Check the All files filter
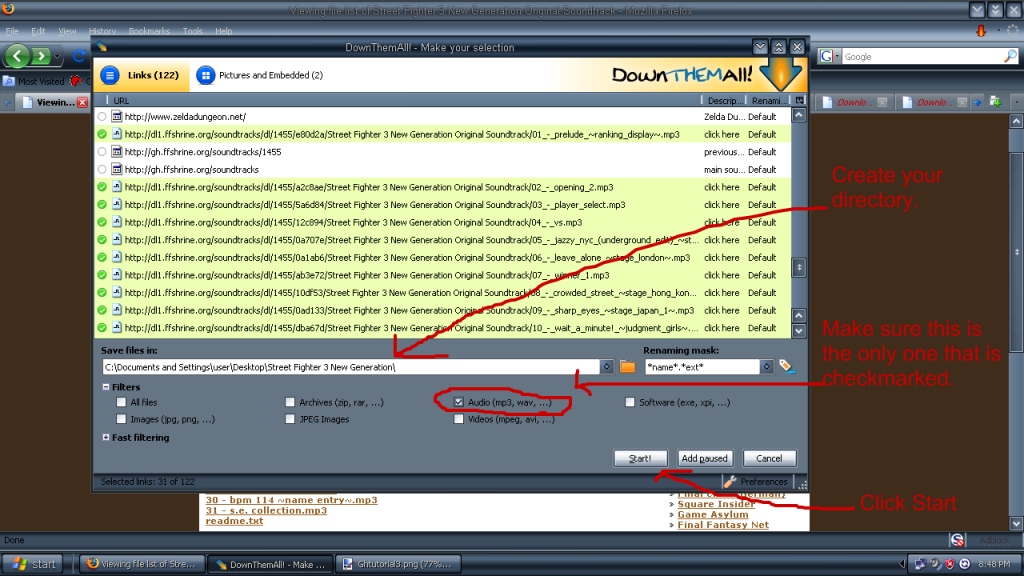Viewport: 1024px width, 576px height. (121, 402)
